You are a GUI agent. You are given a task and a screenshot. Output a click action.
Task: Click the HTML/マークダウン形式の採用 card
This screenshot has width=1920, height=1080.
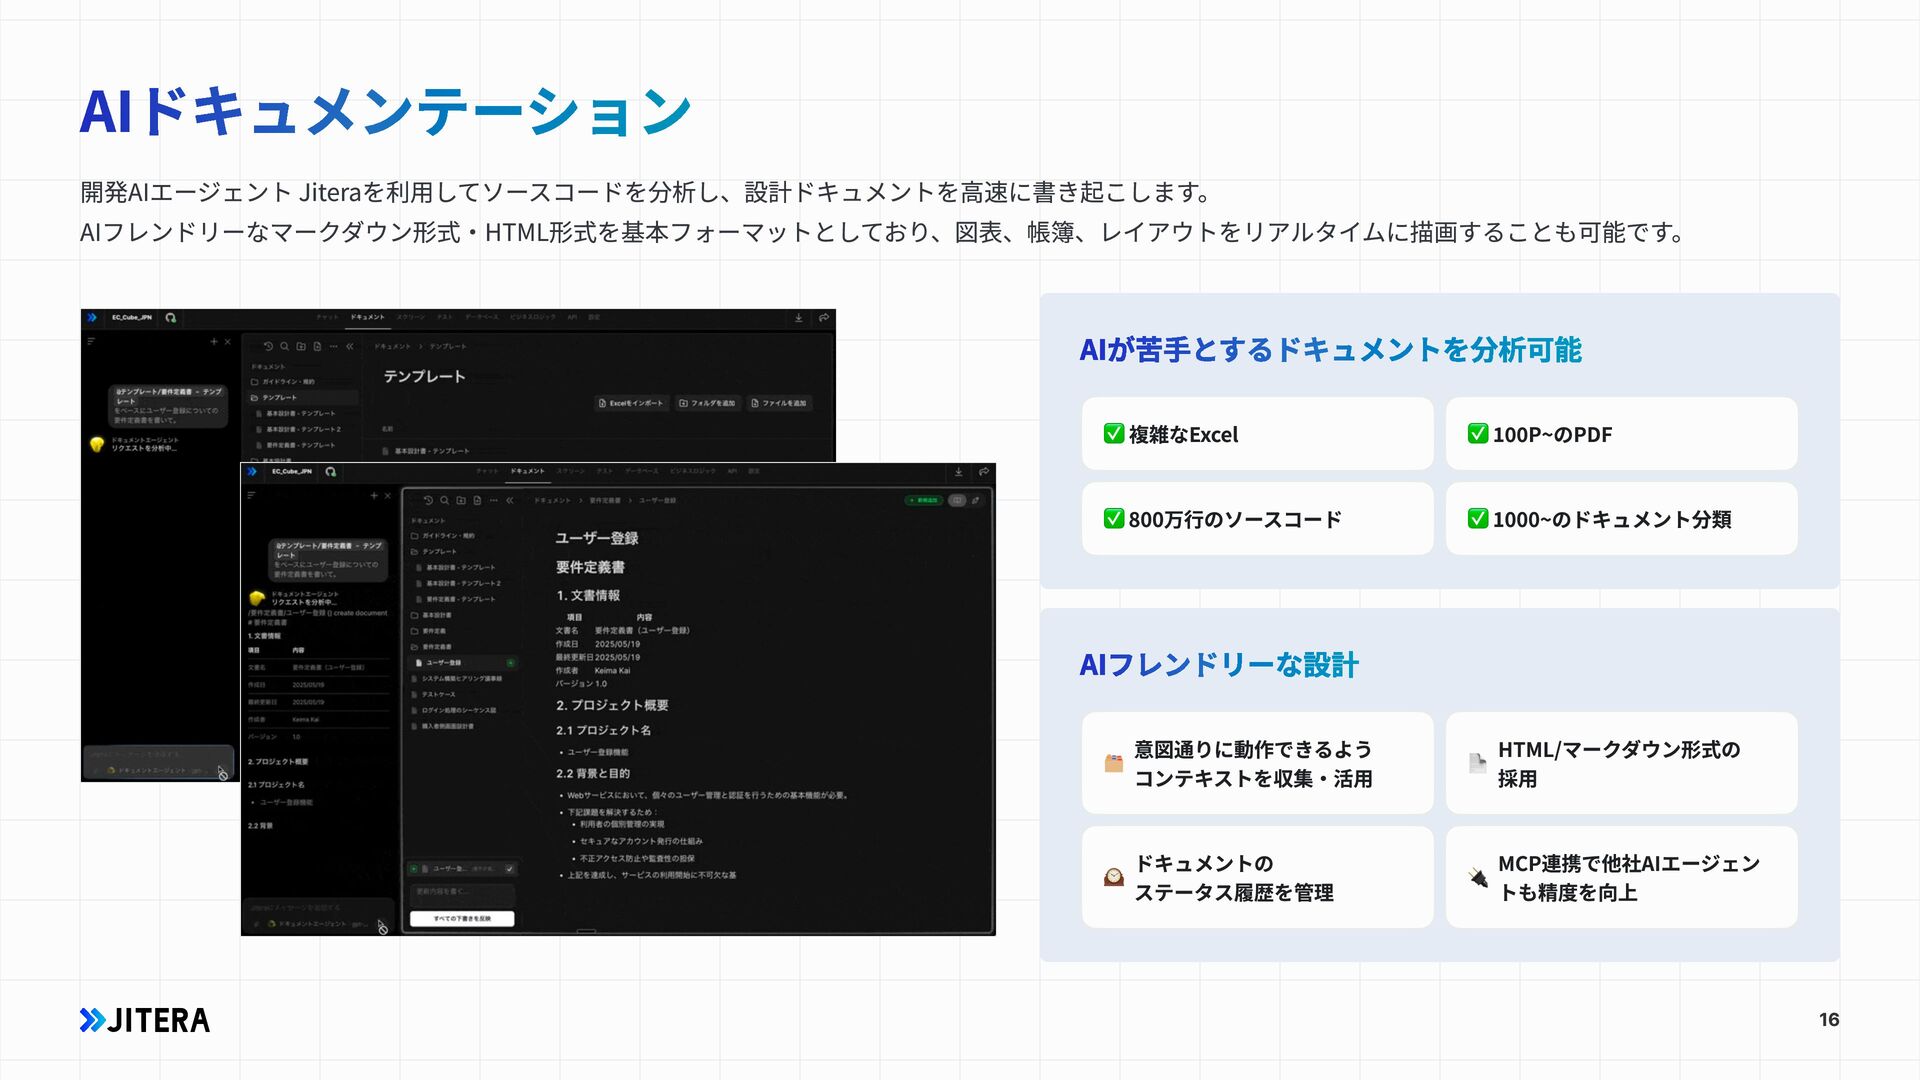[x=1621, y=763]
